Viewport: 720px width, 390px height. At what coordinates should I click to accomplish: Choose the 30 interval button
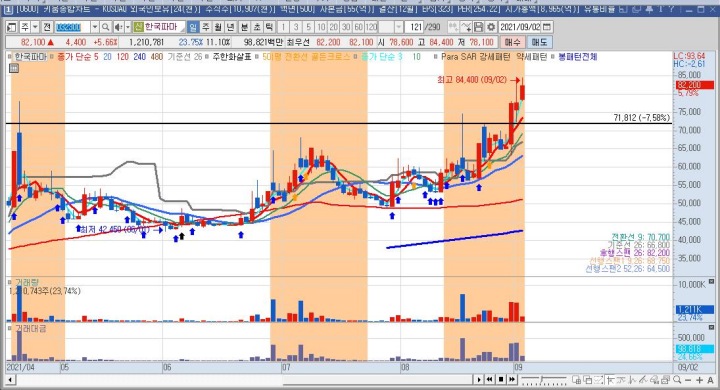346,27
